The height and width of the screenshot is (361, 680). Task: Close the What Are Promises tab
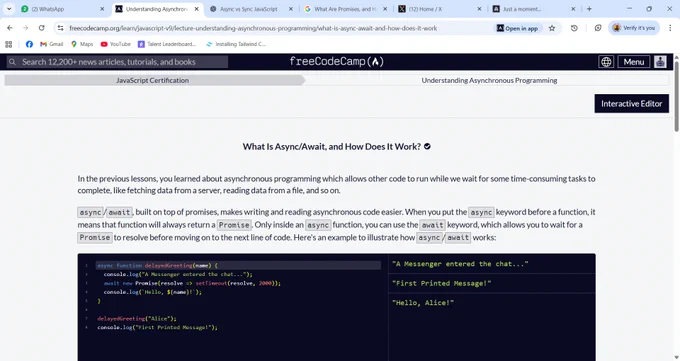pyautogui.click(x=385, y=9)
